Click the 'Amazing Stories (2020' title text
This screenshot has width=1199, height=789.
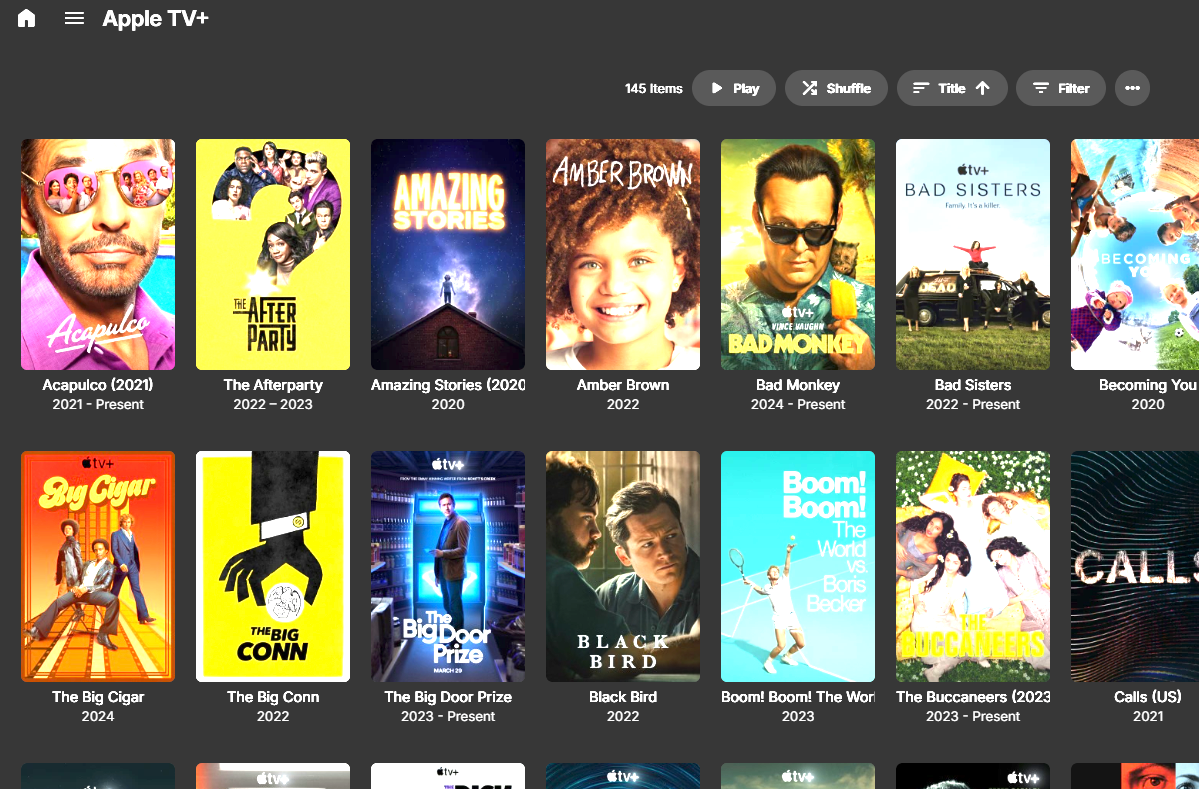tap(448, 385)
